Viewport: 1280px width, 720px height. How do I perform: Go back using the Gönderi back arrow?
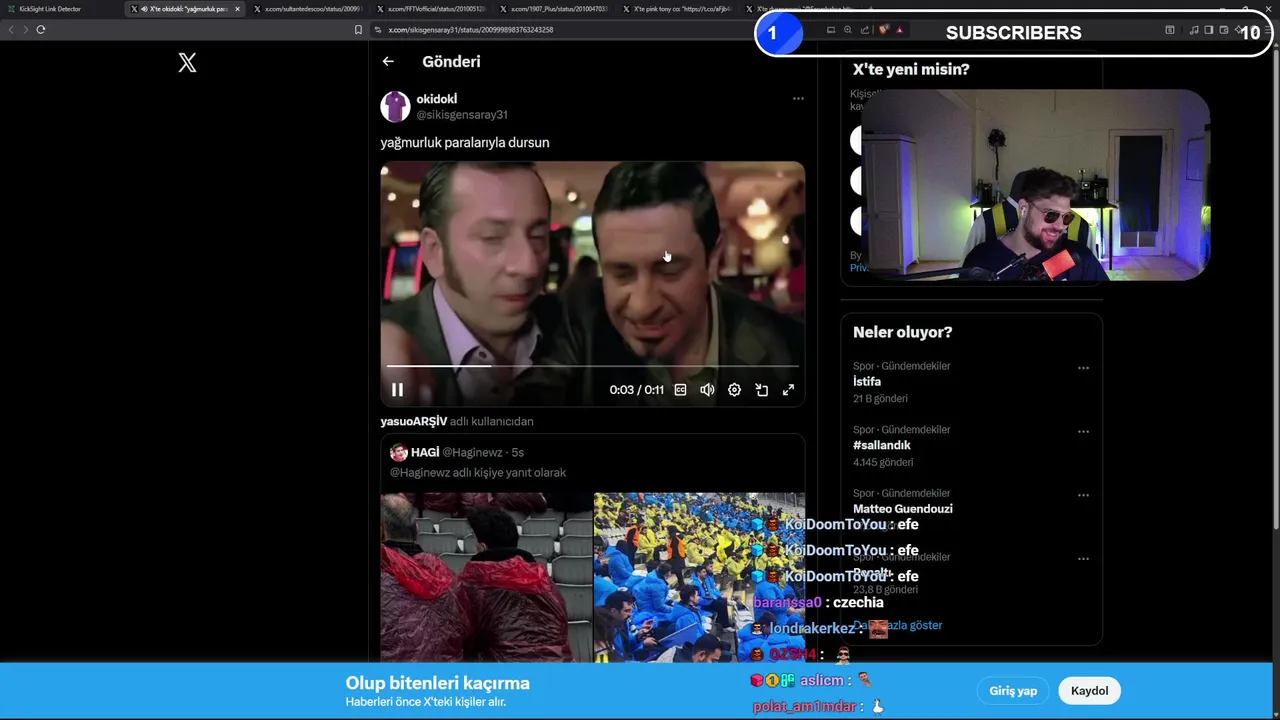coord(388,62)
